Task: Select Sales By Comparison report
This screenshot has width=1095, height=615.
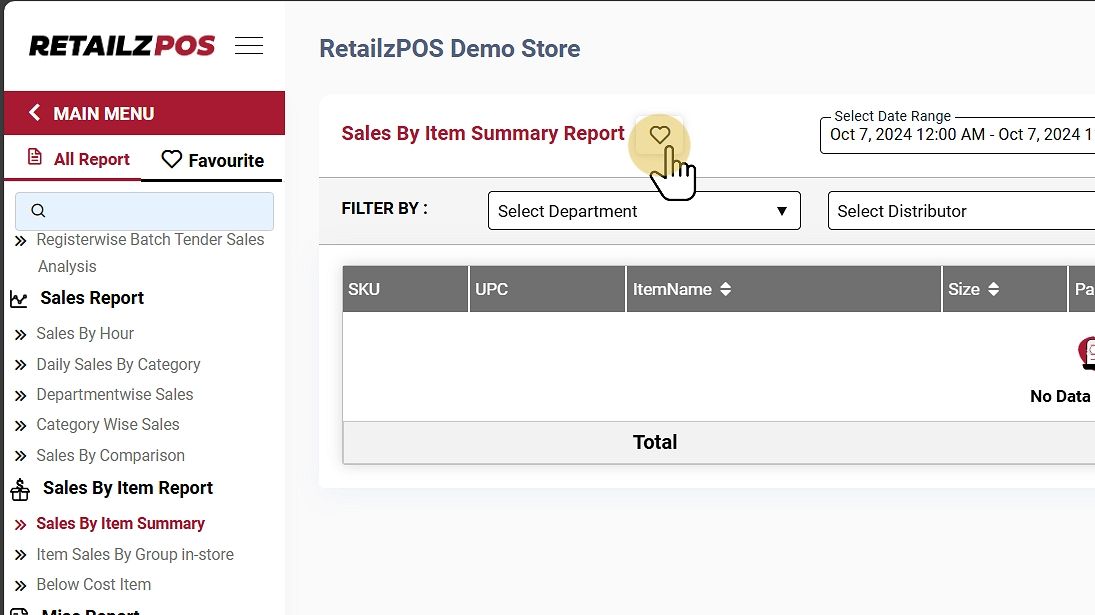Action: [x=110, y=455]
